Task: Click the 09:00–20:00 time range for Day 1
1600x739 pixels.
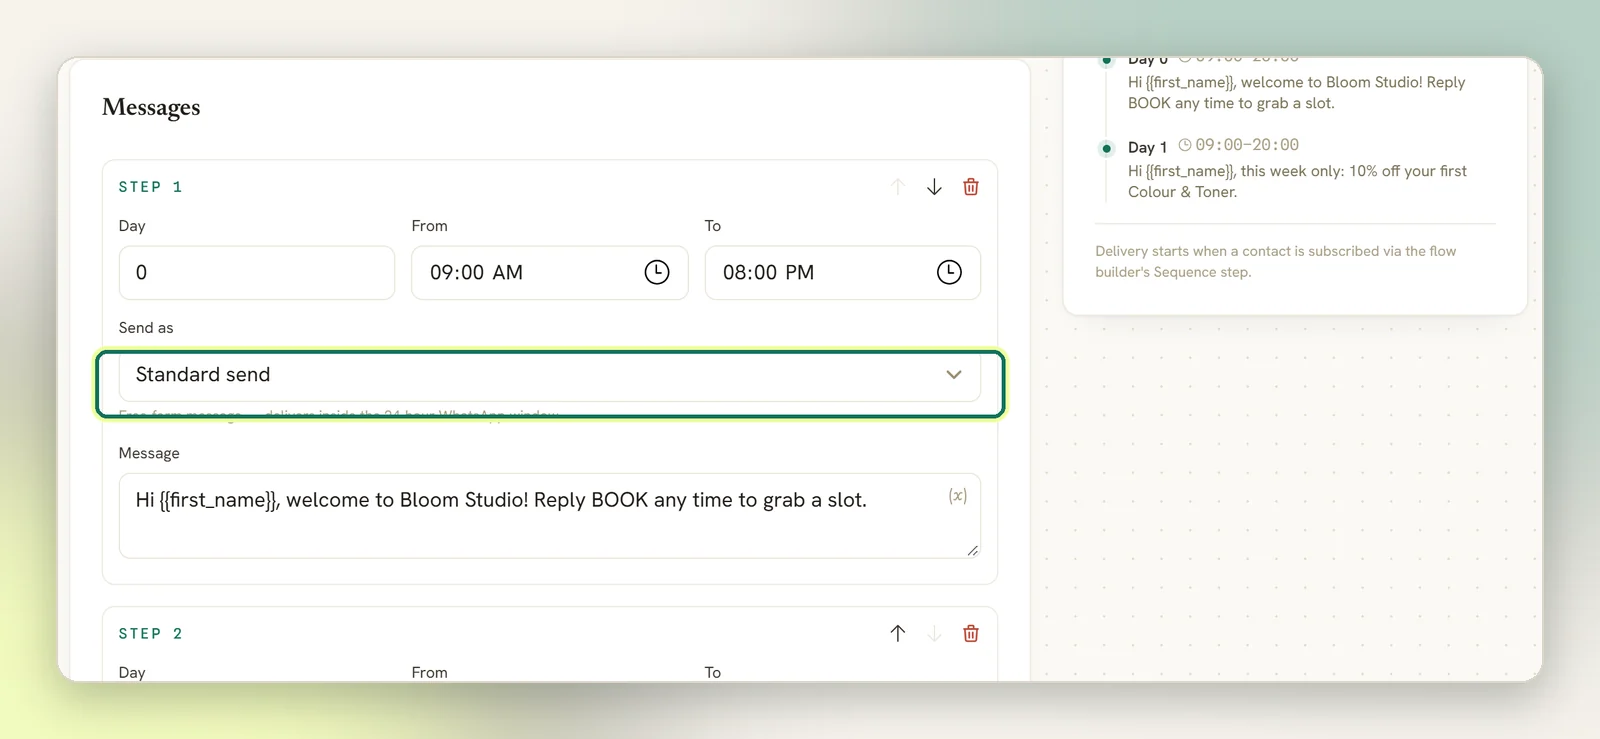Action: pos(1247,145)
